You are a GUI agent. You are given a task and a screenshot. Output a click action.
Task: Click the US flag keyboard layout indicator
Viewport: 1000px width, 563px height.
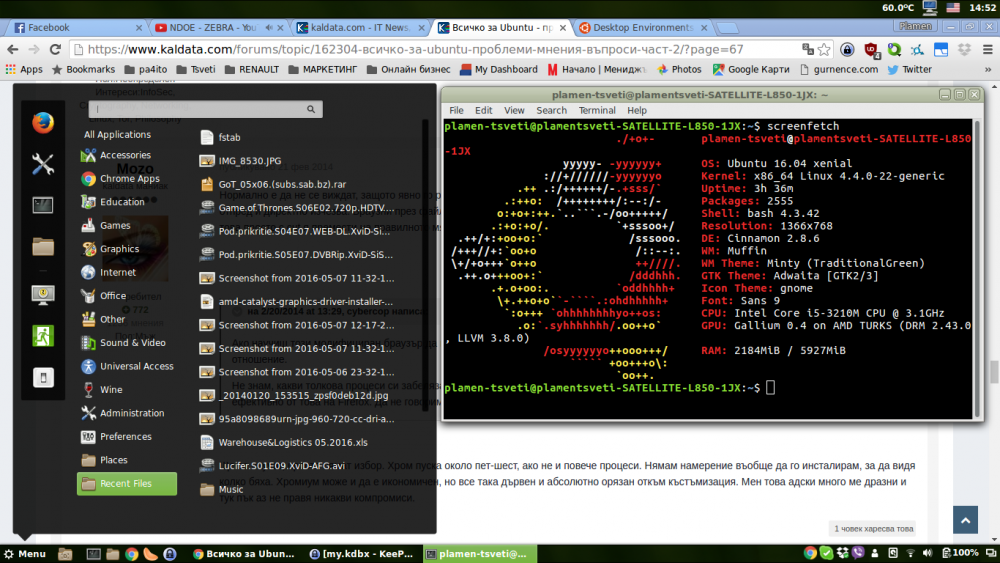pos(953,8)
